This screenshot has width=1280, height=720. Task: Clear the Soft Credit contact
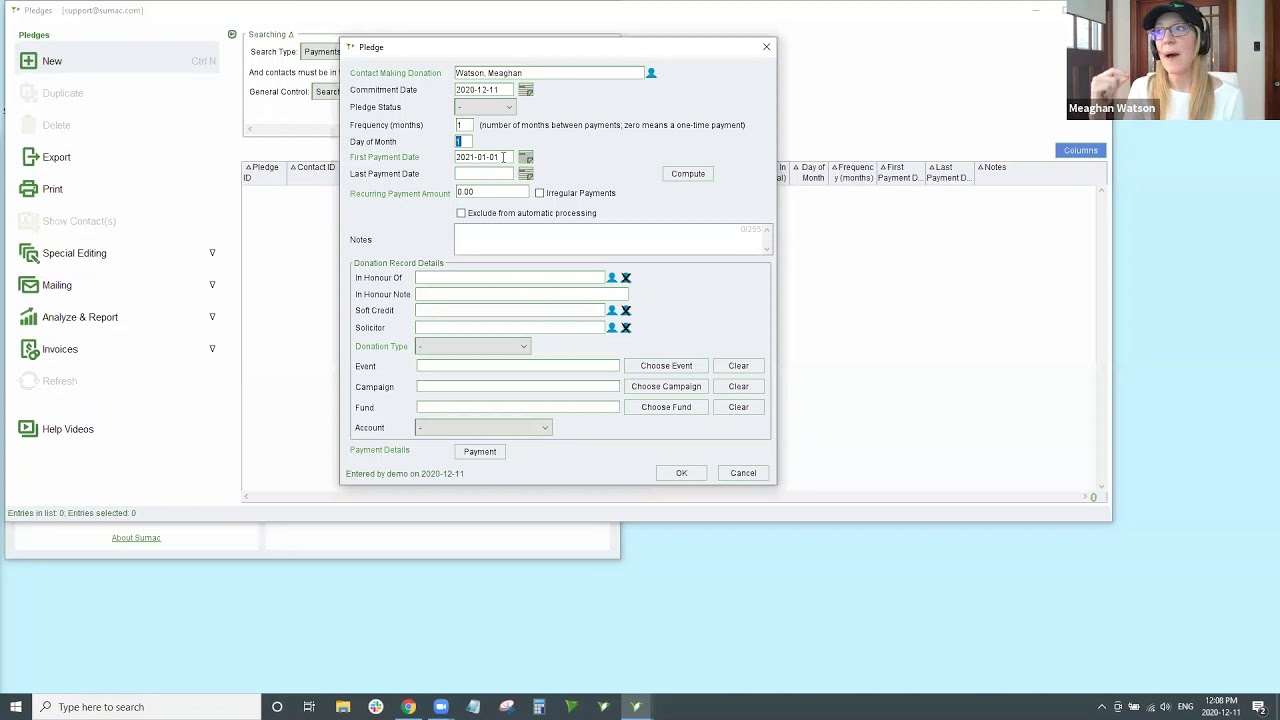tap(626, 310)
